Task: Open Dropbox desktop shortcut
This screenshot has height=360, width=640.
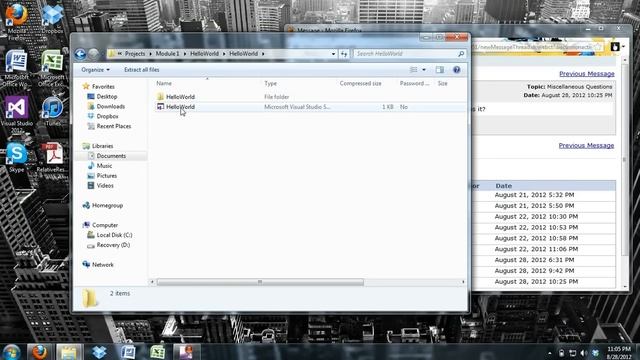Action: tap(52, 18)
